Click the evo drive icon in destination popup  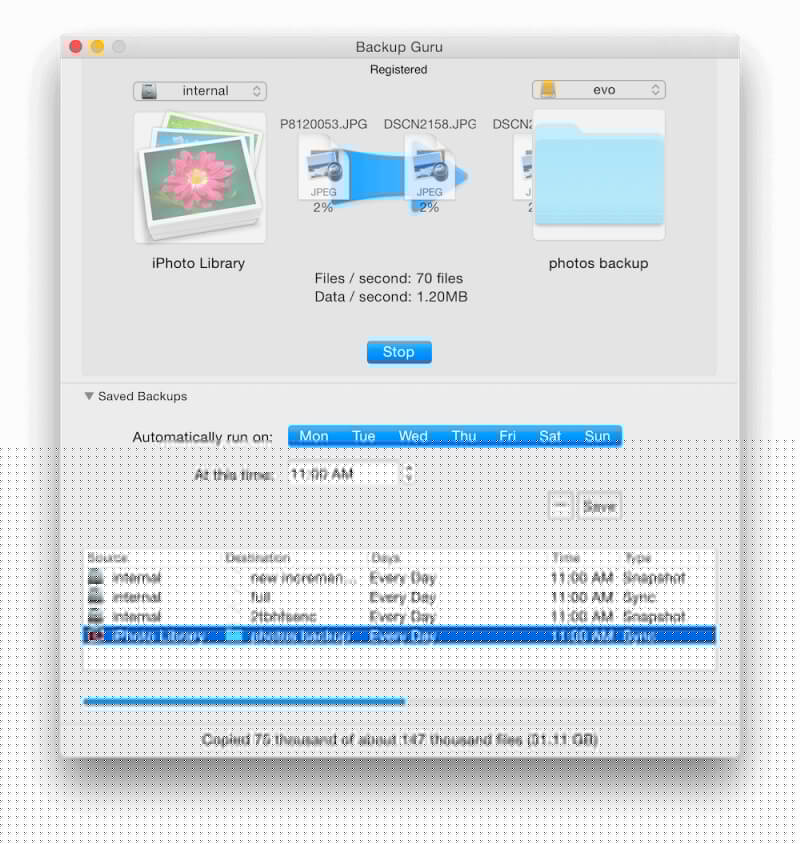coord(548,90)
